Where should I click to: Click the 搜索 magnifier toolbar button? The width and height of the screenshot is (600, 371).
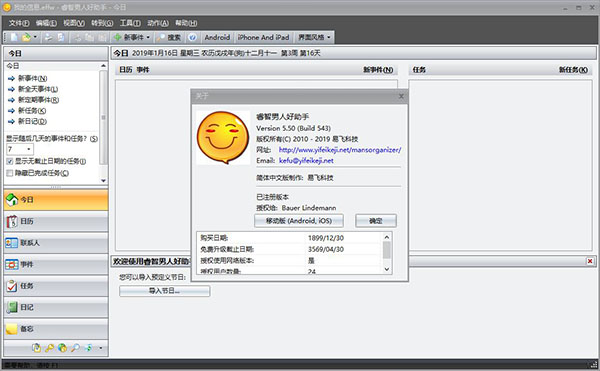(x=169, y=37)
